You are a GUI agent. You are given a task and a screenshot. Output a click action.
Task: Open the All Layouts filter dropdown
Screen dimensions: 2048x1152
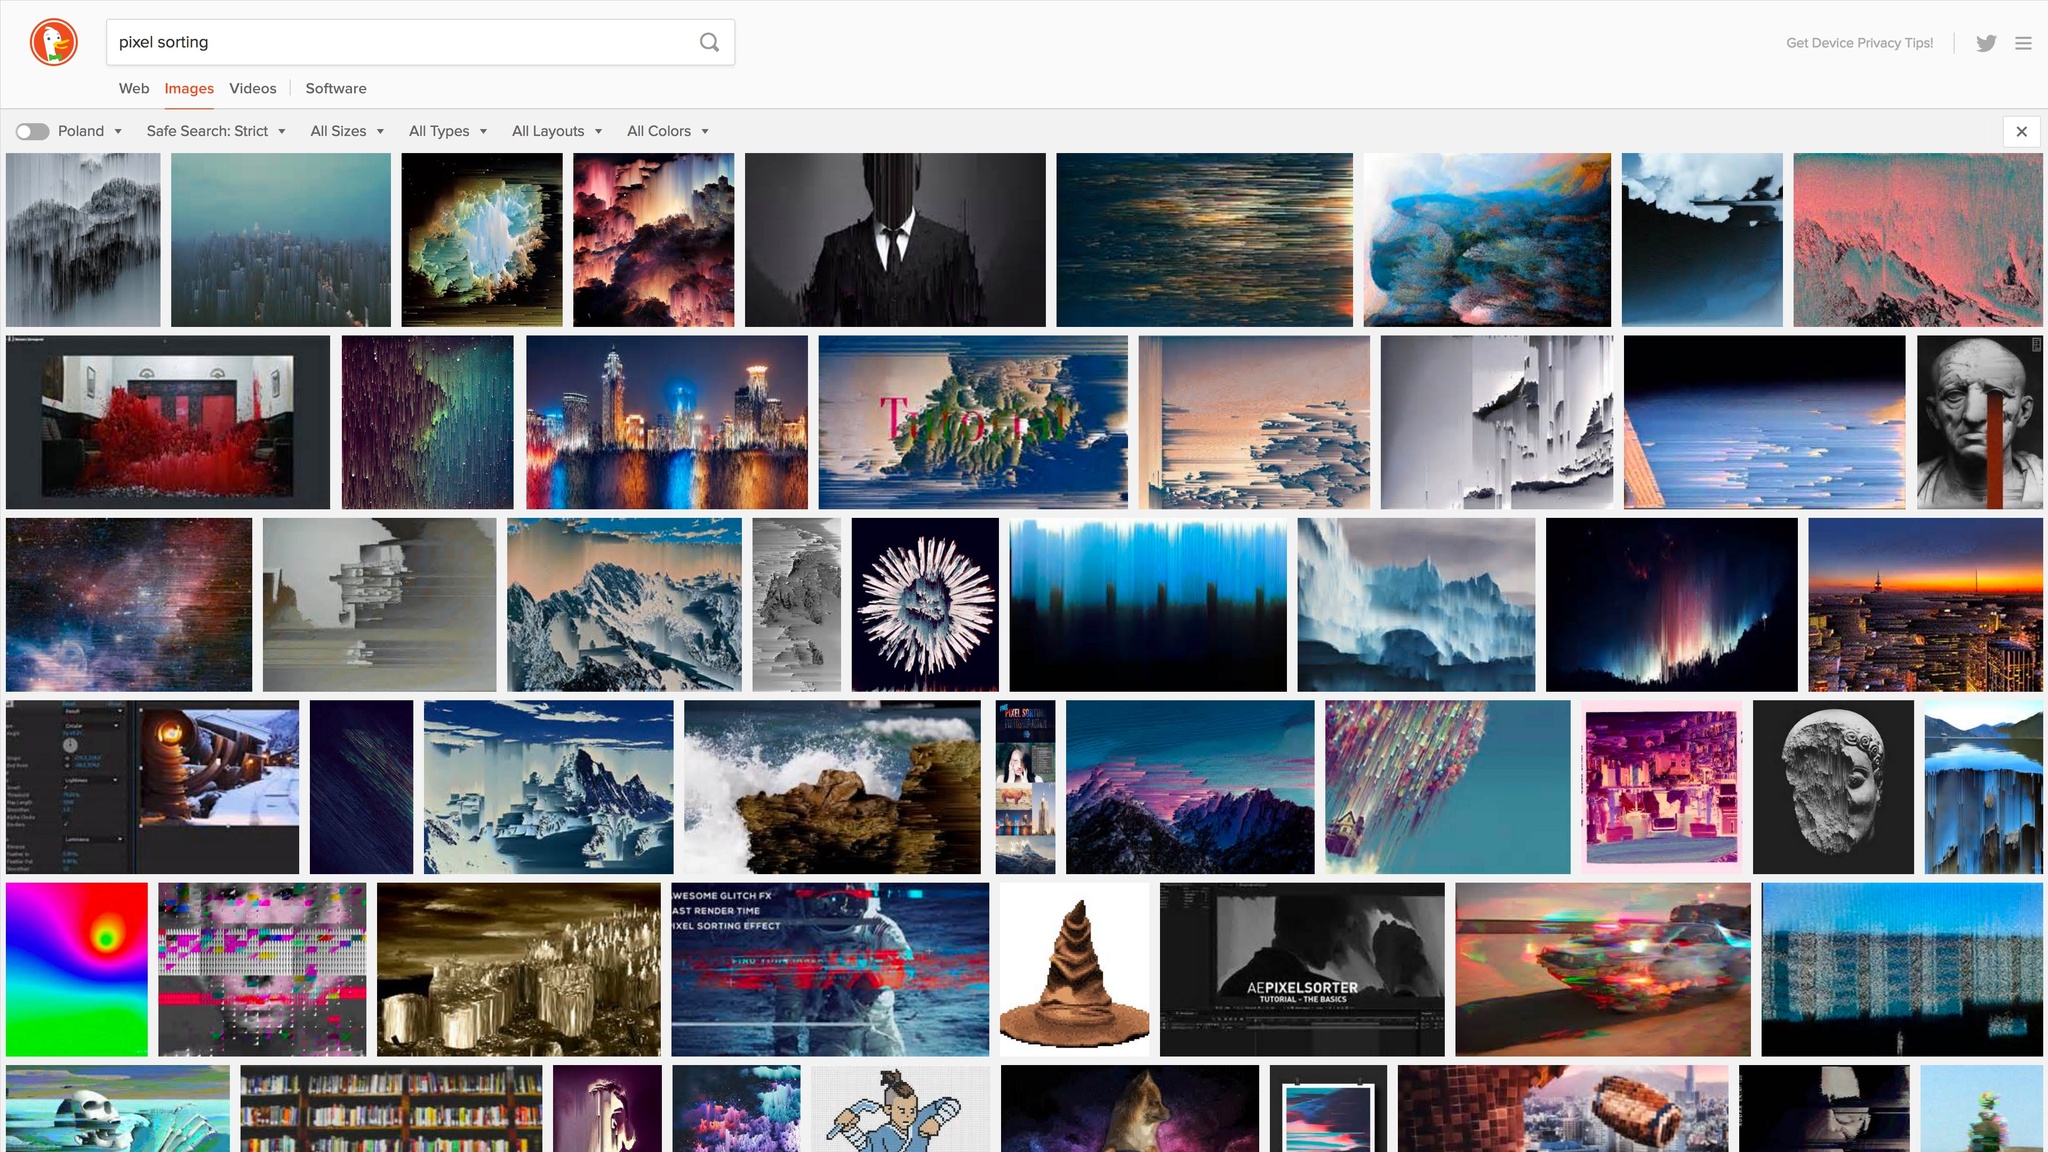[557, 131]
